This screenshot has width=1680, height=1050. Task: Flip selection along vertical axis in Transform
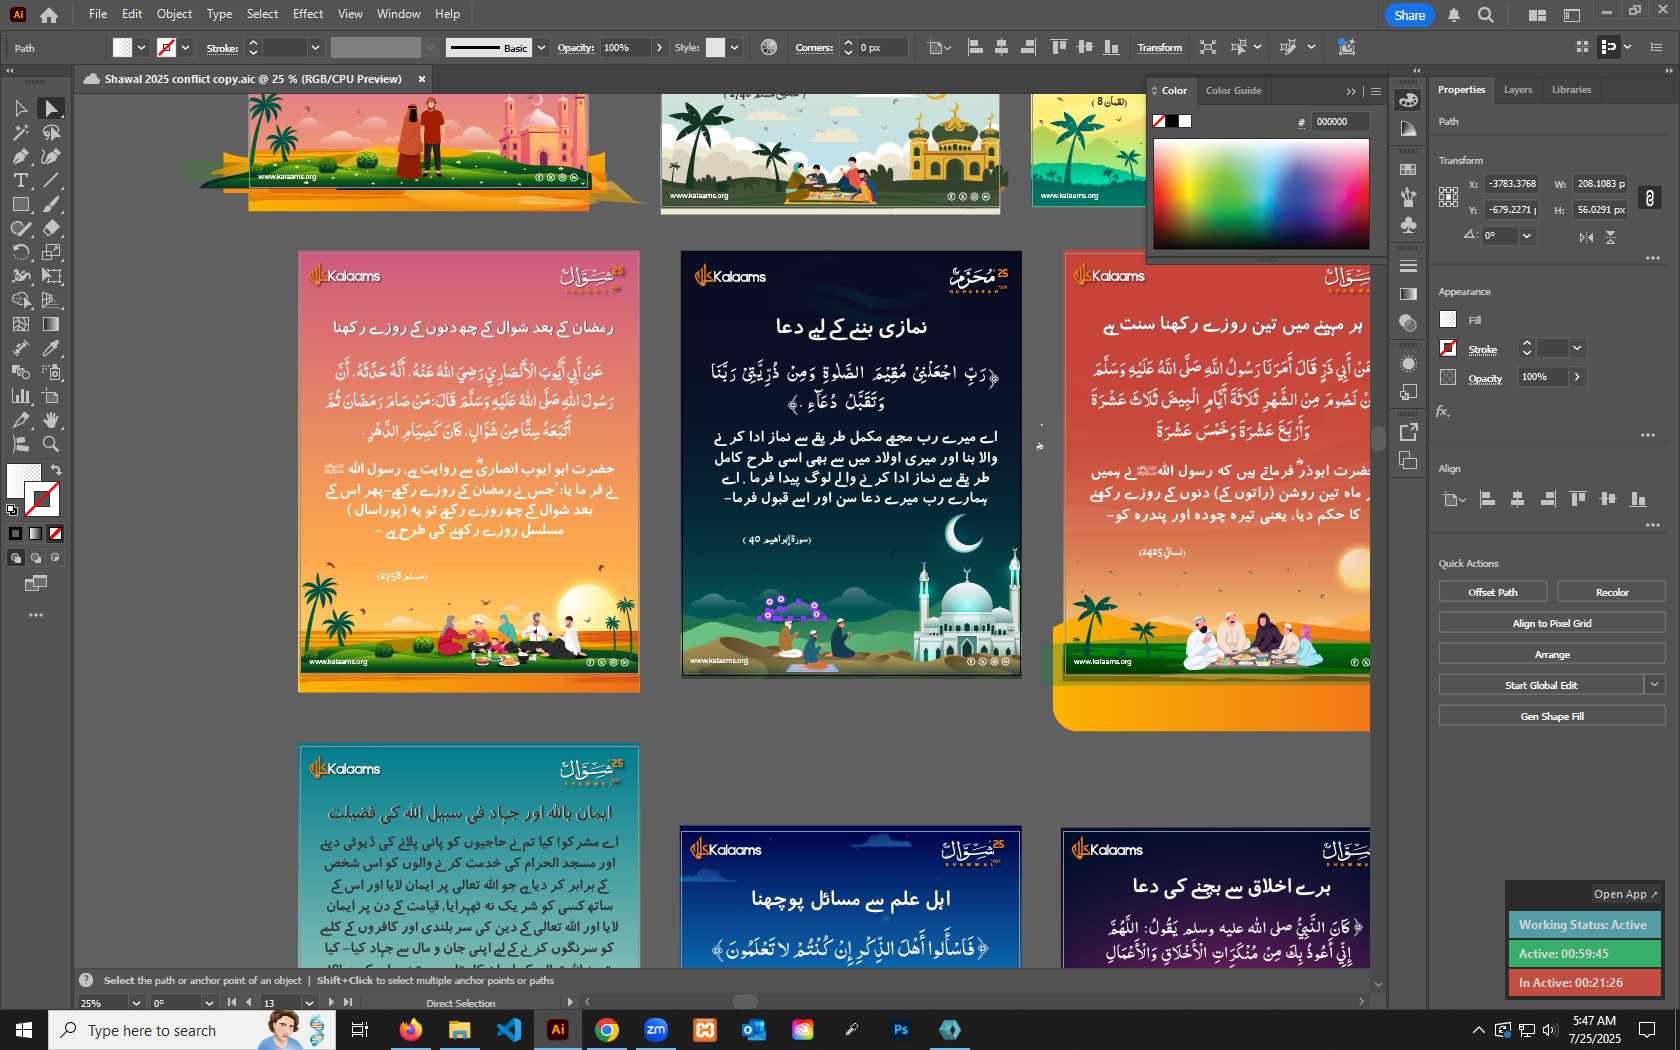(x=1610, y=237)
